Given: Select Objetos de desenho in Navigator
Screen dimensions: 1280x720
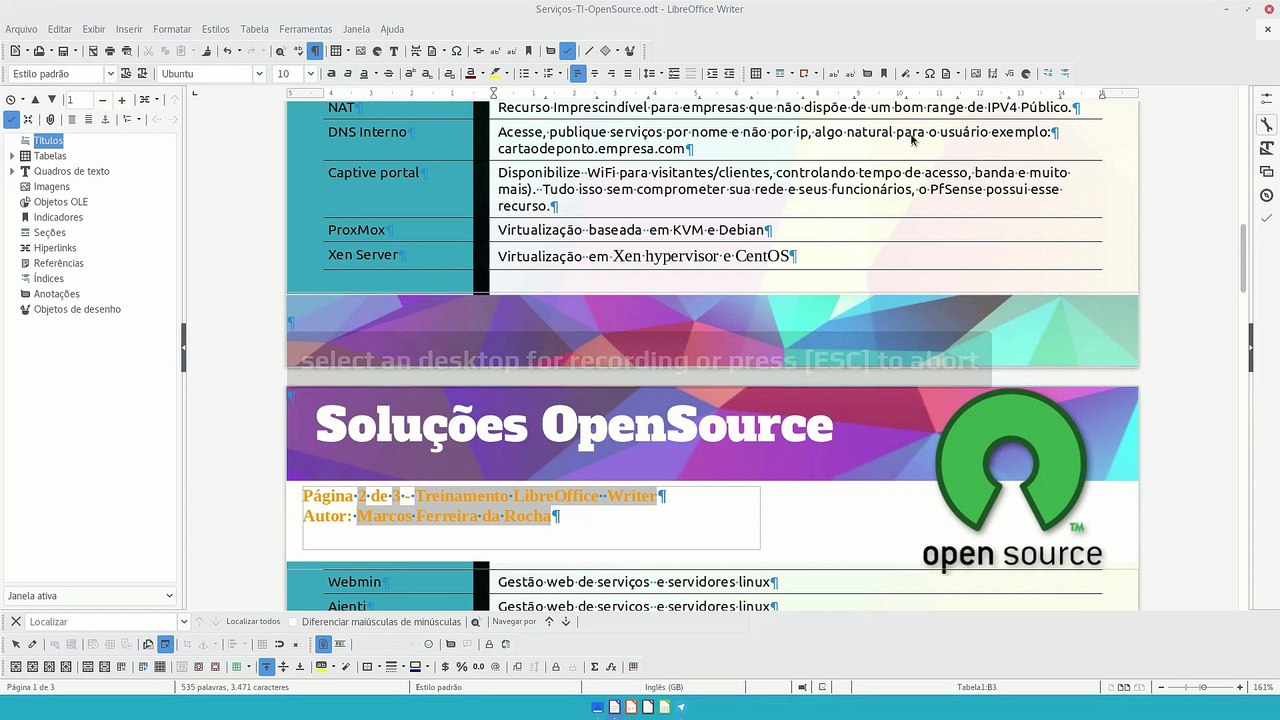Looking at the screenshot, I should pyautogui.click(x=77, y=310).
